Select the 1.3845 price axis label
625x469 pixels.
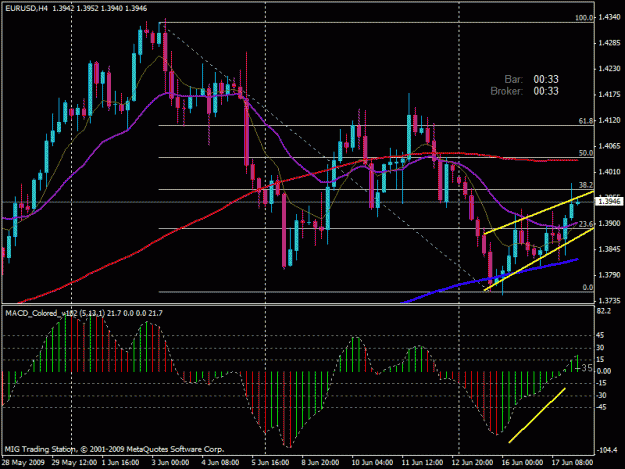click(610, 249)
